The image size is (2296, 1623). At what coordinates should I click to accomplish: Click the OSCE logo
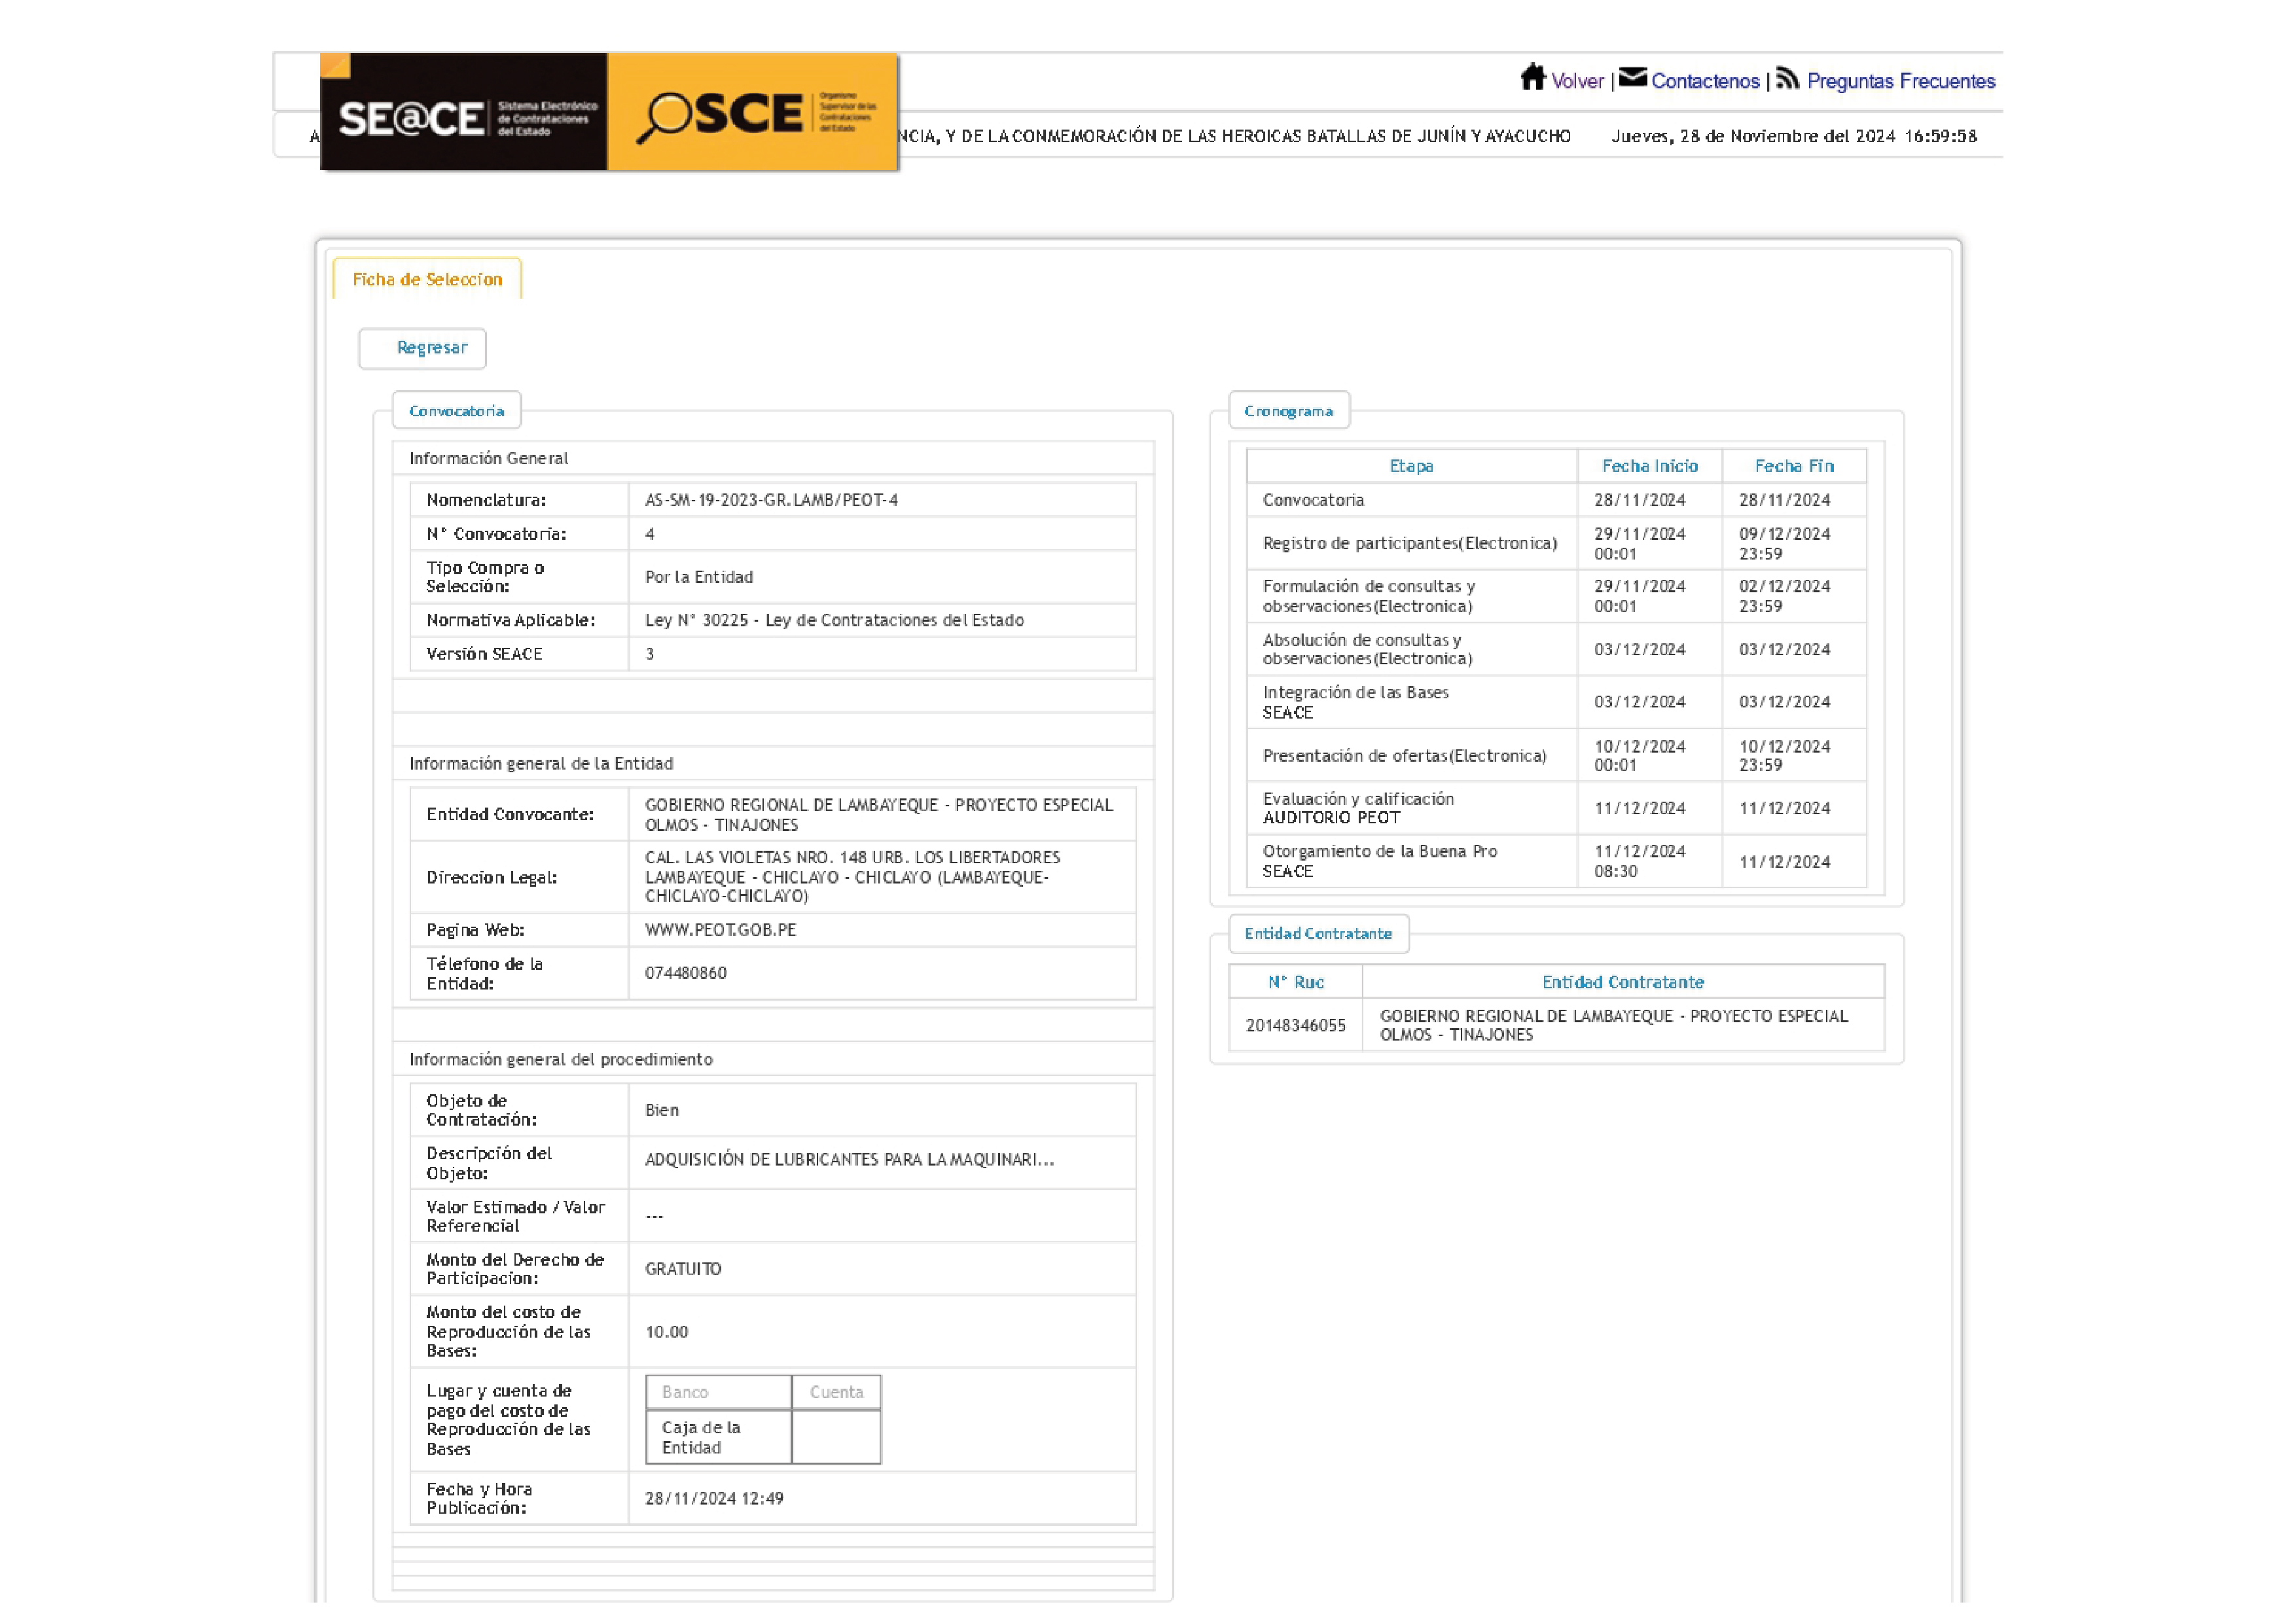(753, 112)
